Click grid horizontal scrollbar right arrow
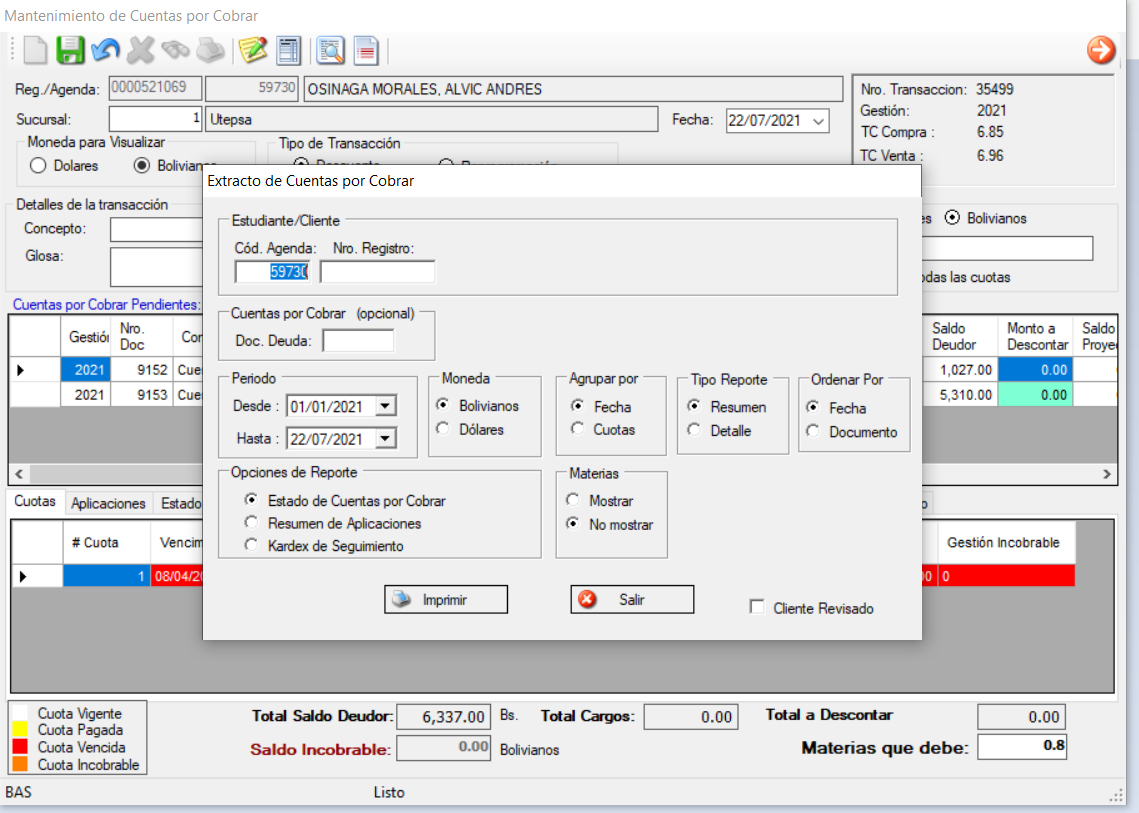 coord(1106,474)
